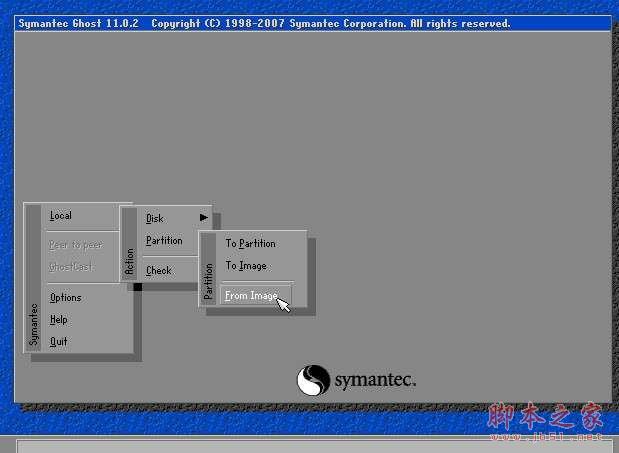Expand the Disk submenu arrow
The height and width of the screenshot is (453, 619).
[204, 218]
